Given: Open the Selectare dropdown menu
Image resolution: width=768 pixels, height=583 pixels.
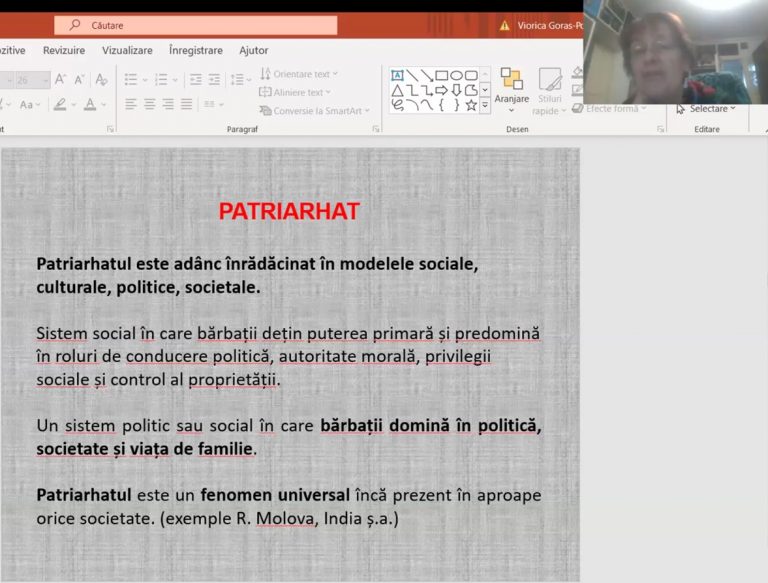Looking at the screenshot, I should pos(706,108).
